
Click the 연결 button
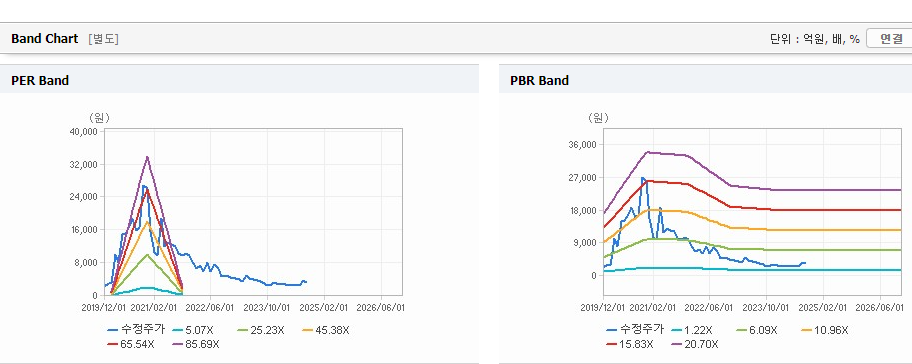click(x=890, y=39)
